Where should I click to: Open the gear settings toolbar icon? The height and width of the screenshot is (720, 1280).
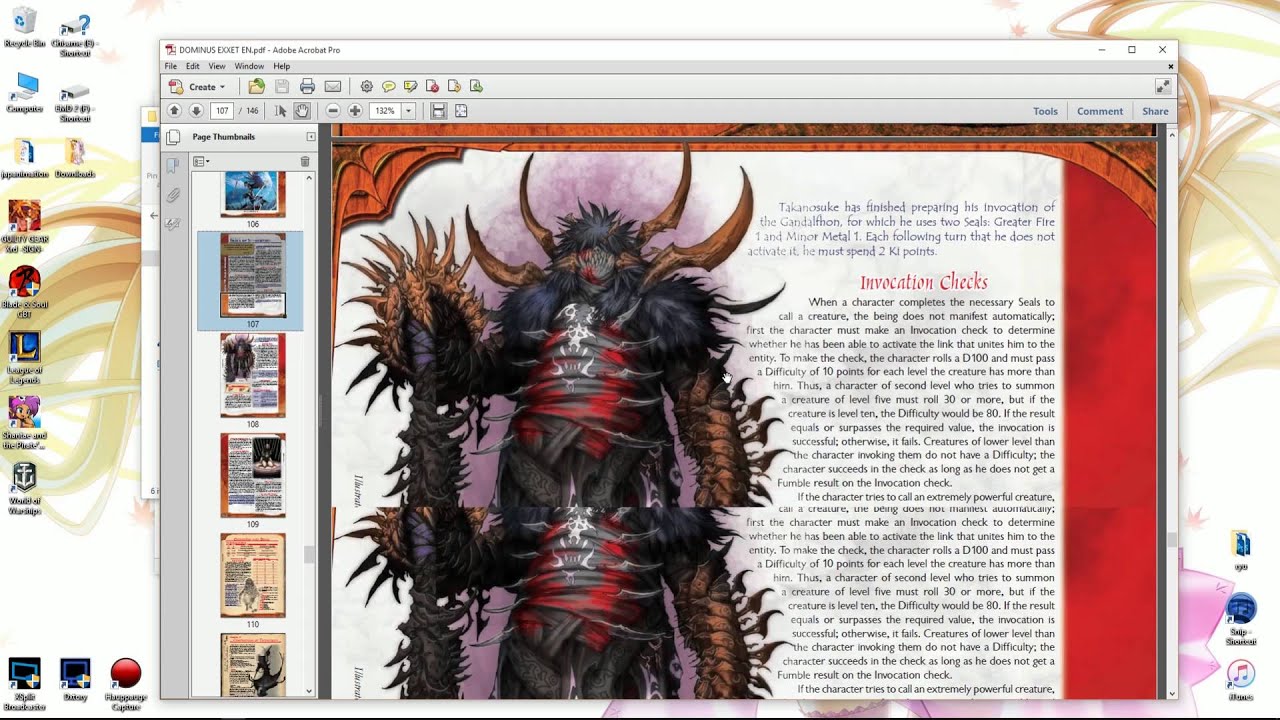click(x=366, y=87)
